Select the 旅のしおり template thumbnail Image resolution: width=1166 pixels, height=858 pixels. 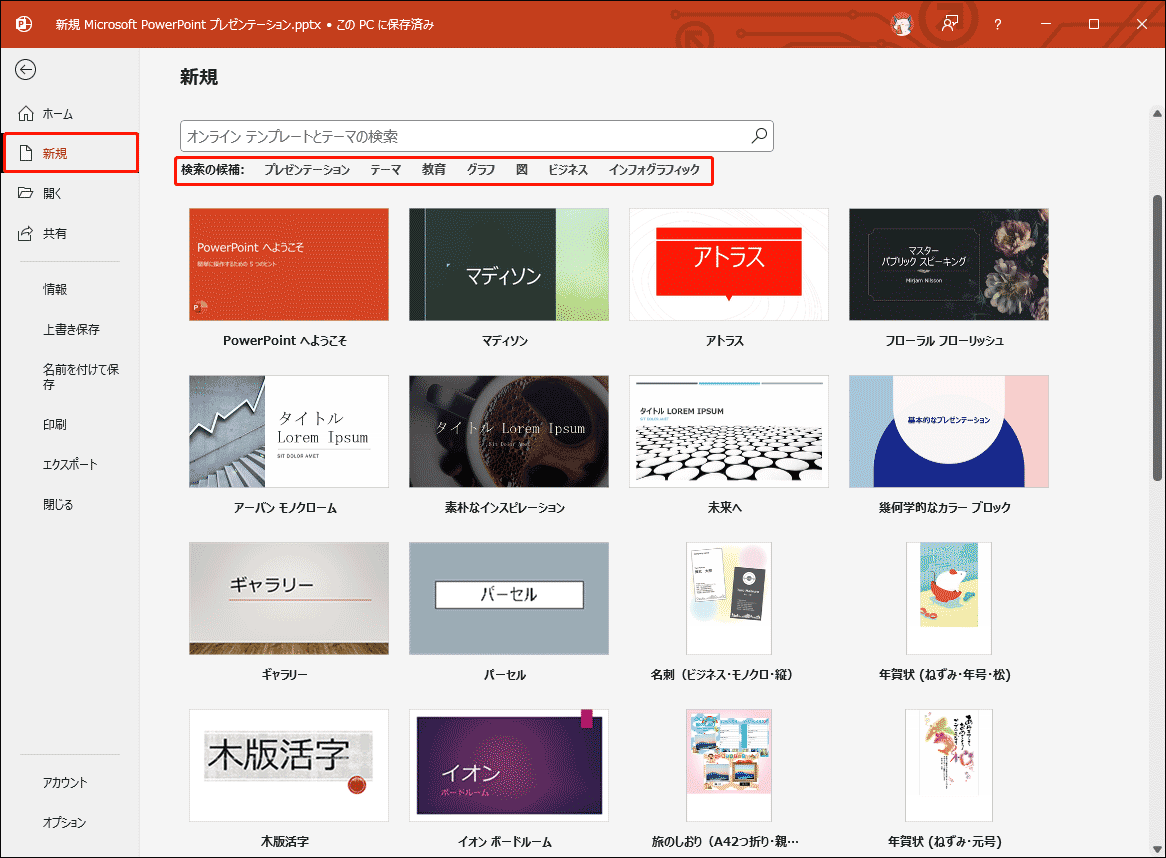point(729,765)
